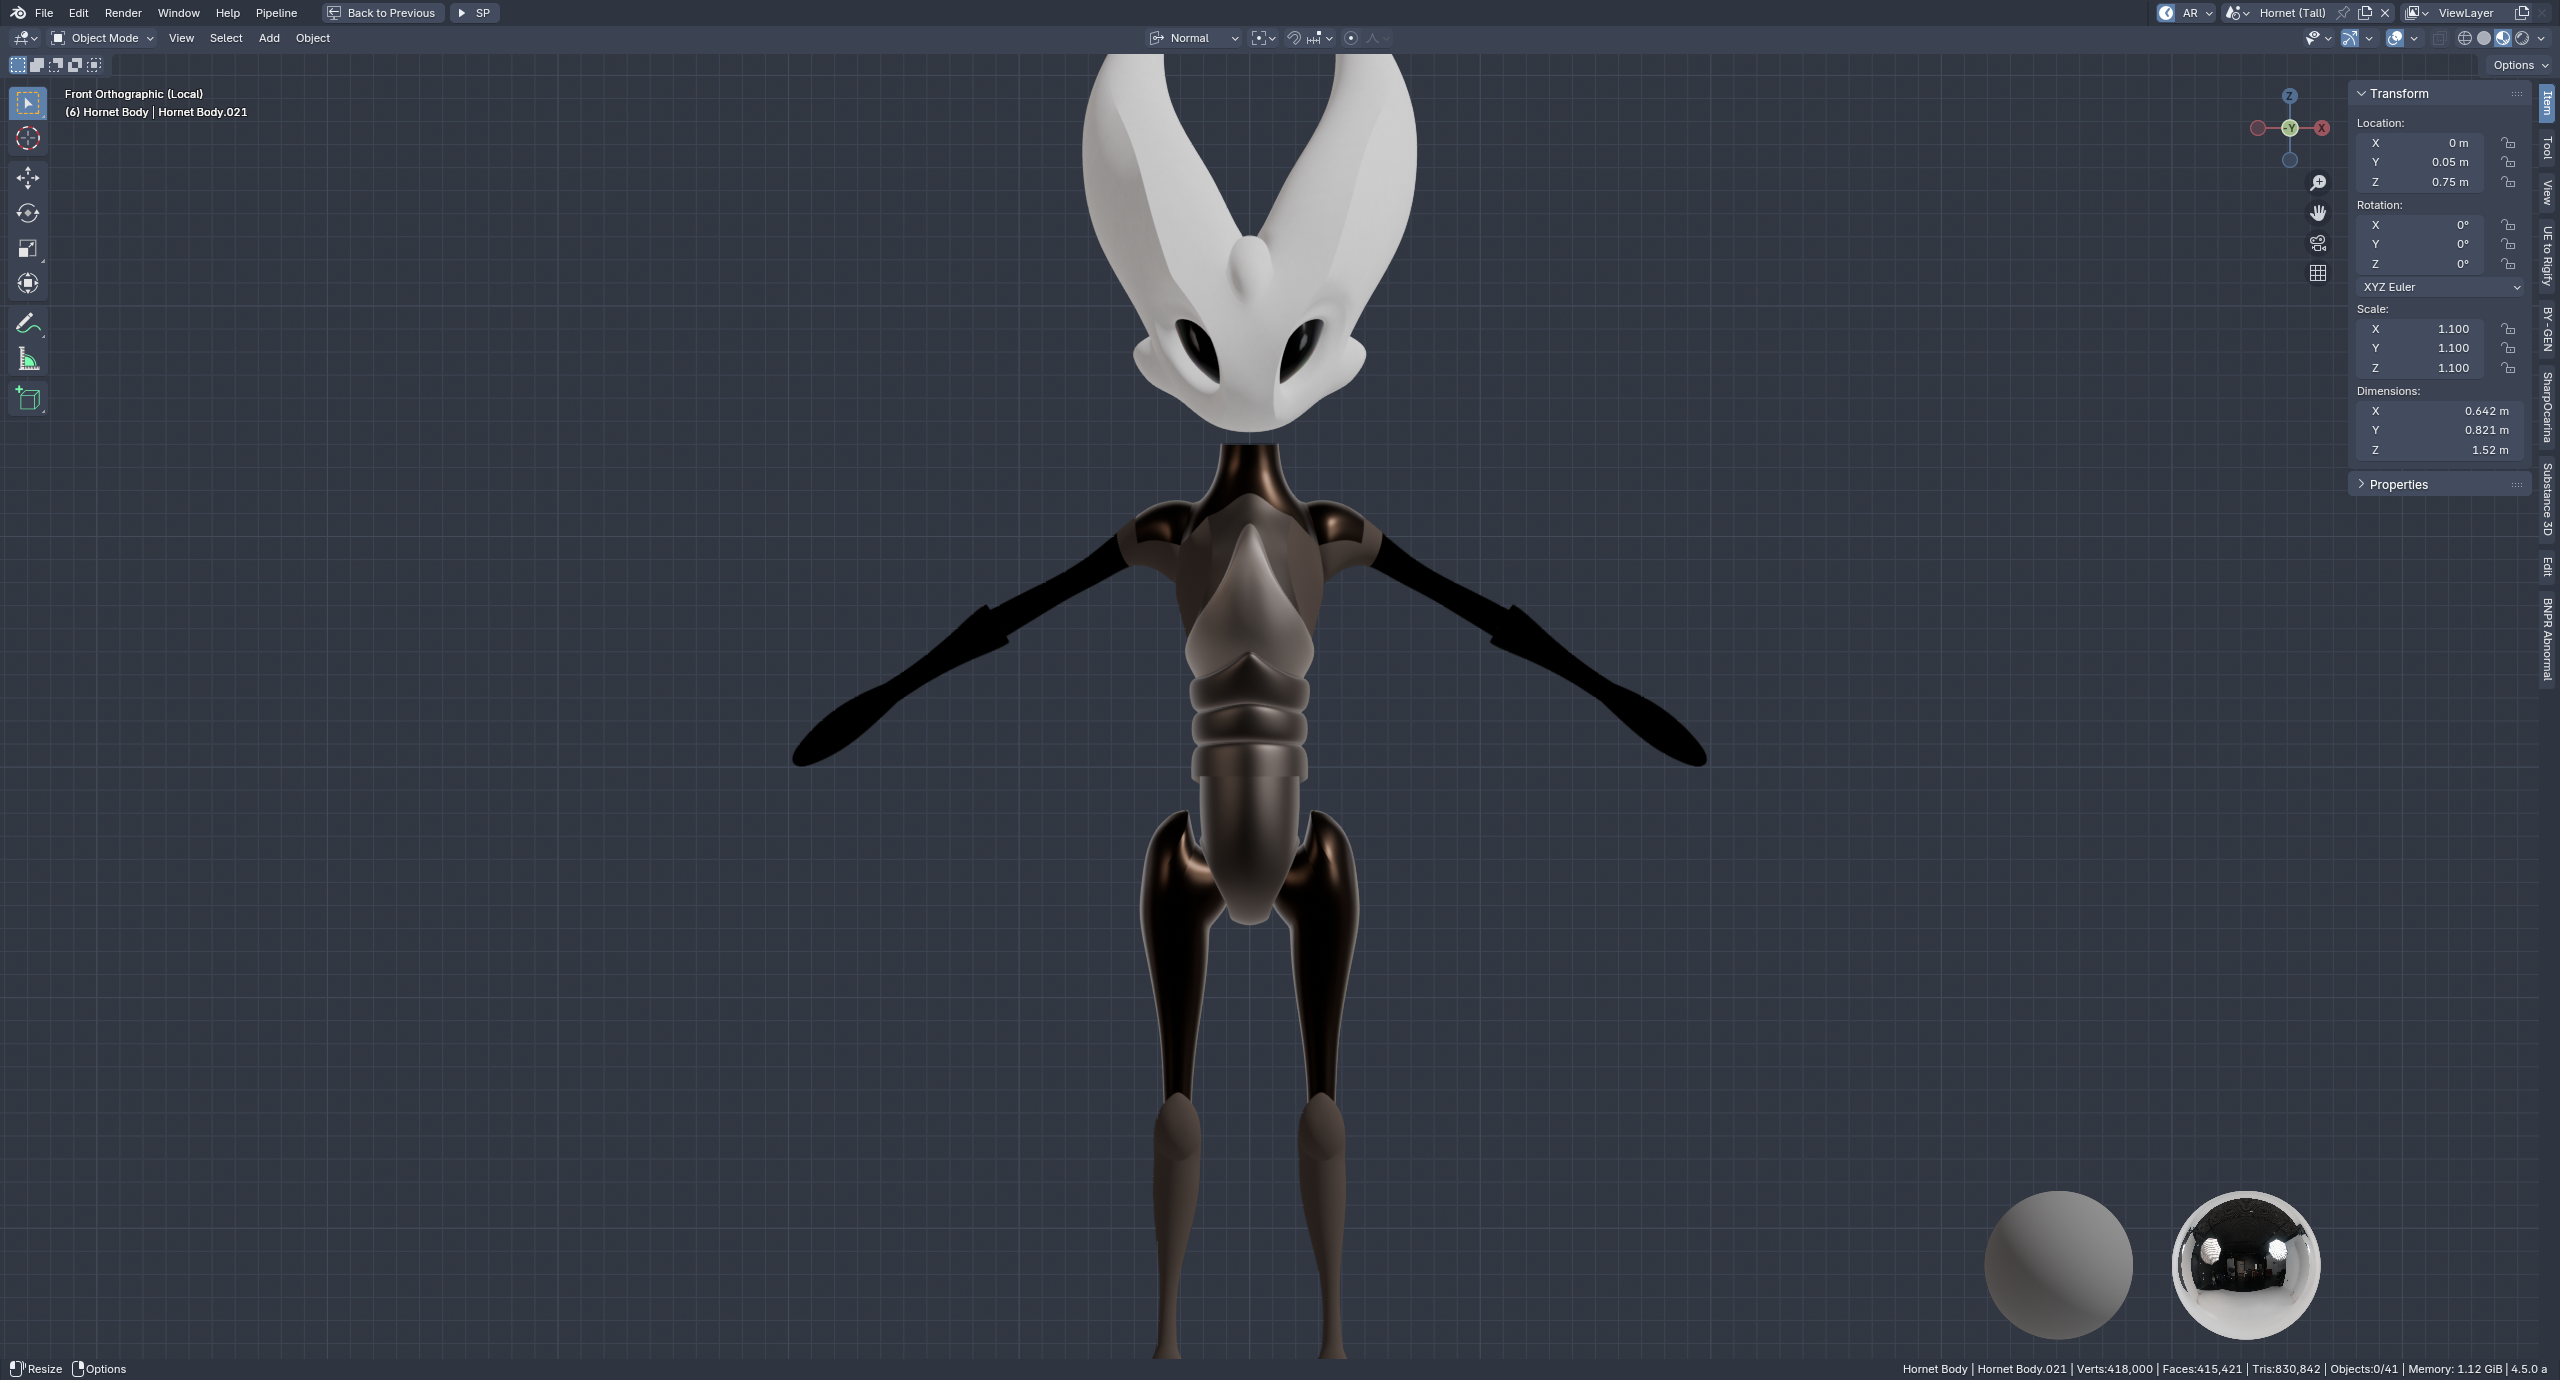
Task: Open the viewport Select menu
Action: [226, 38]
